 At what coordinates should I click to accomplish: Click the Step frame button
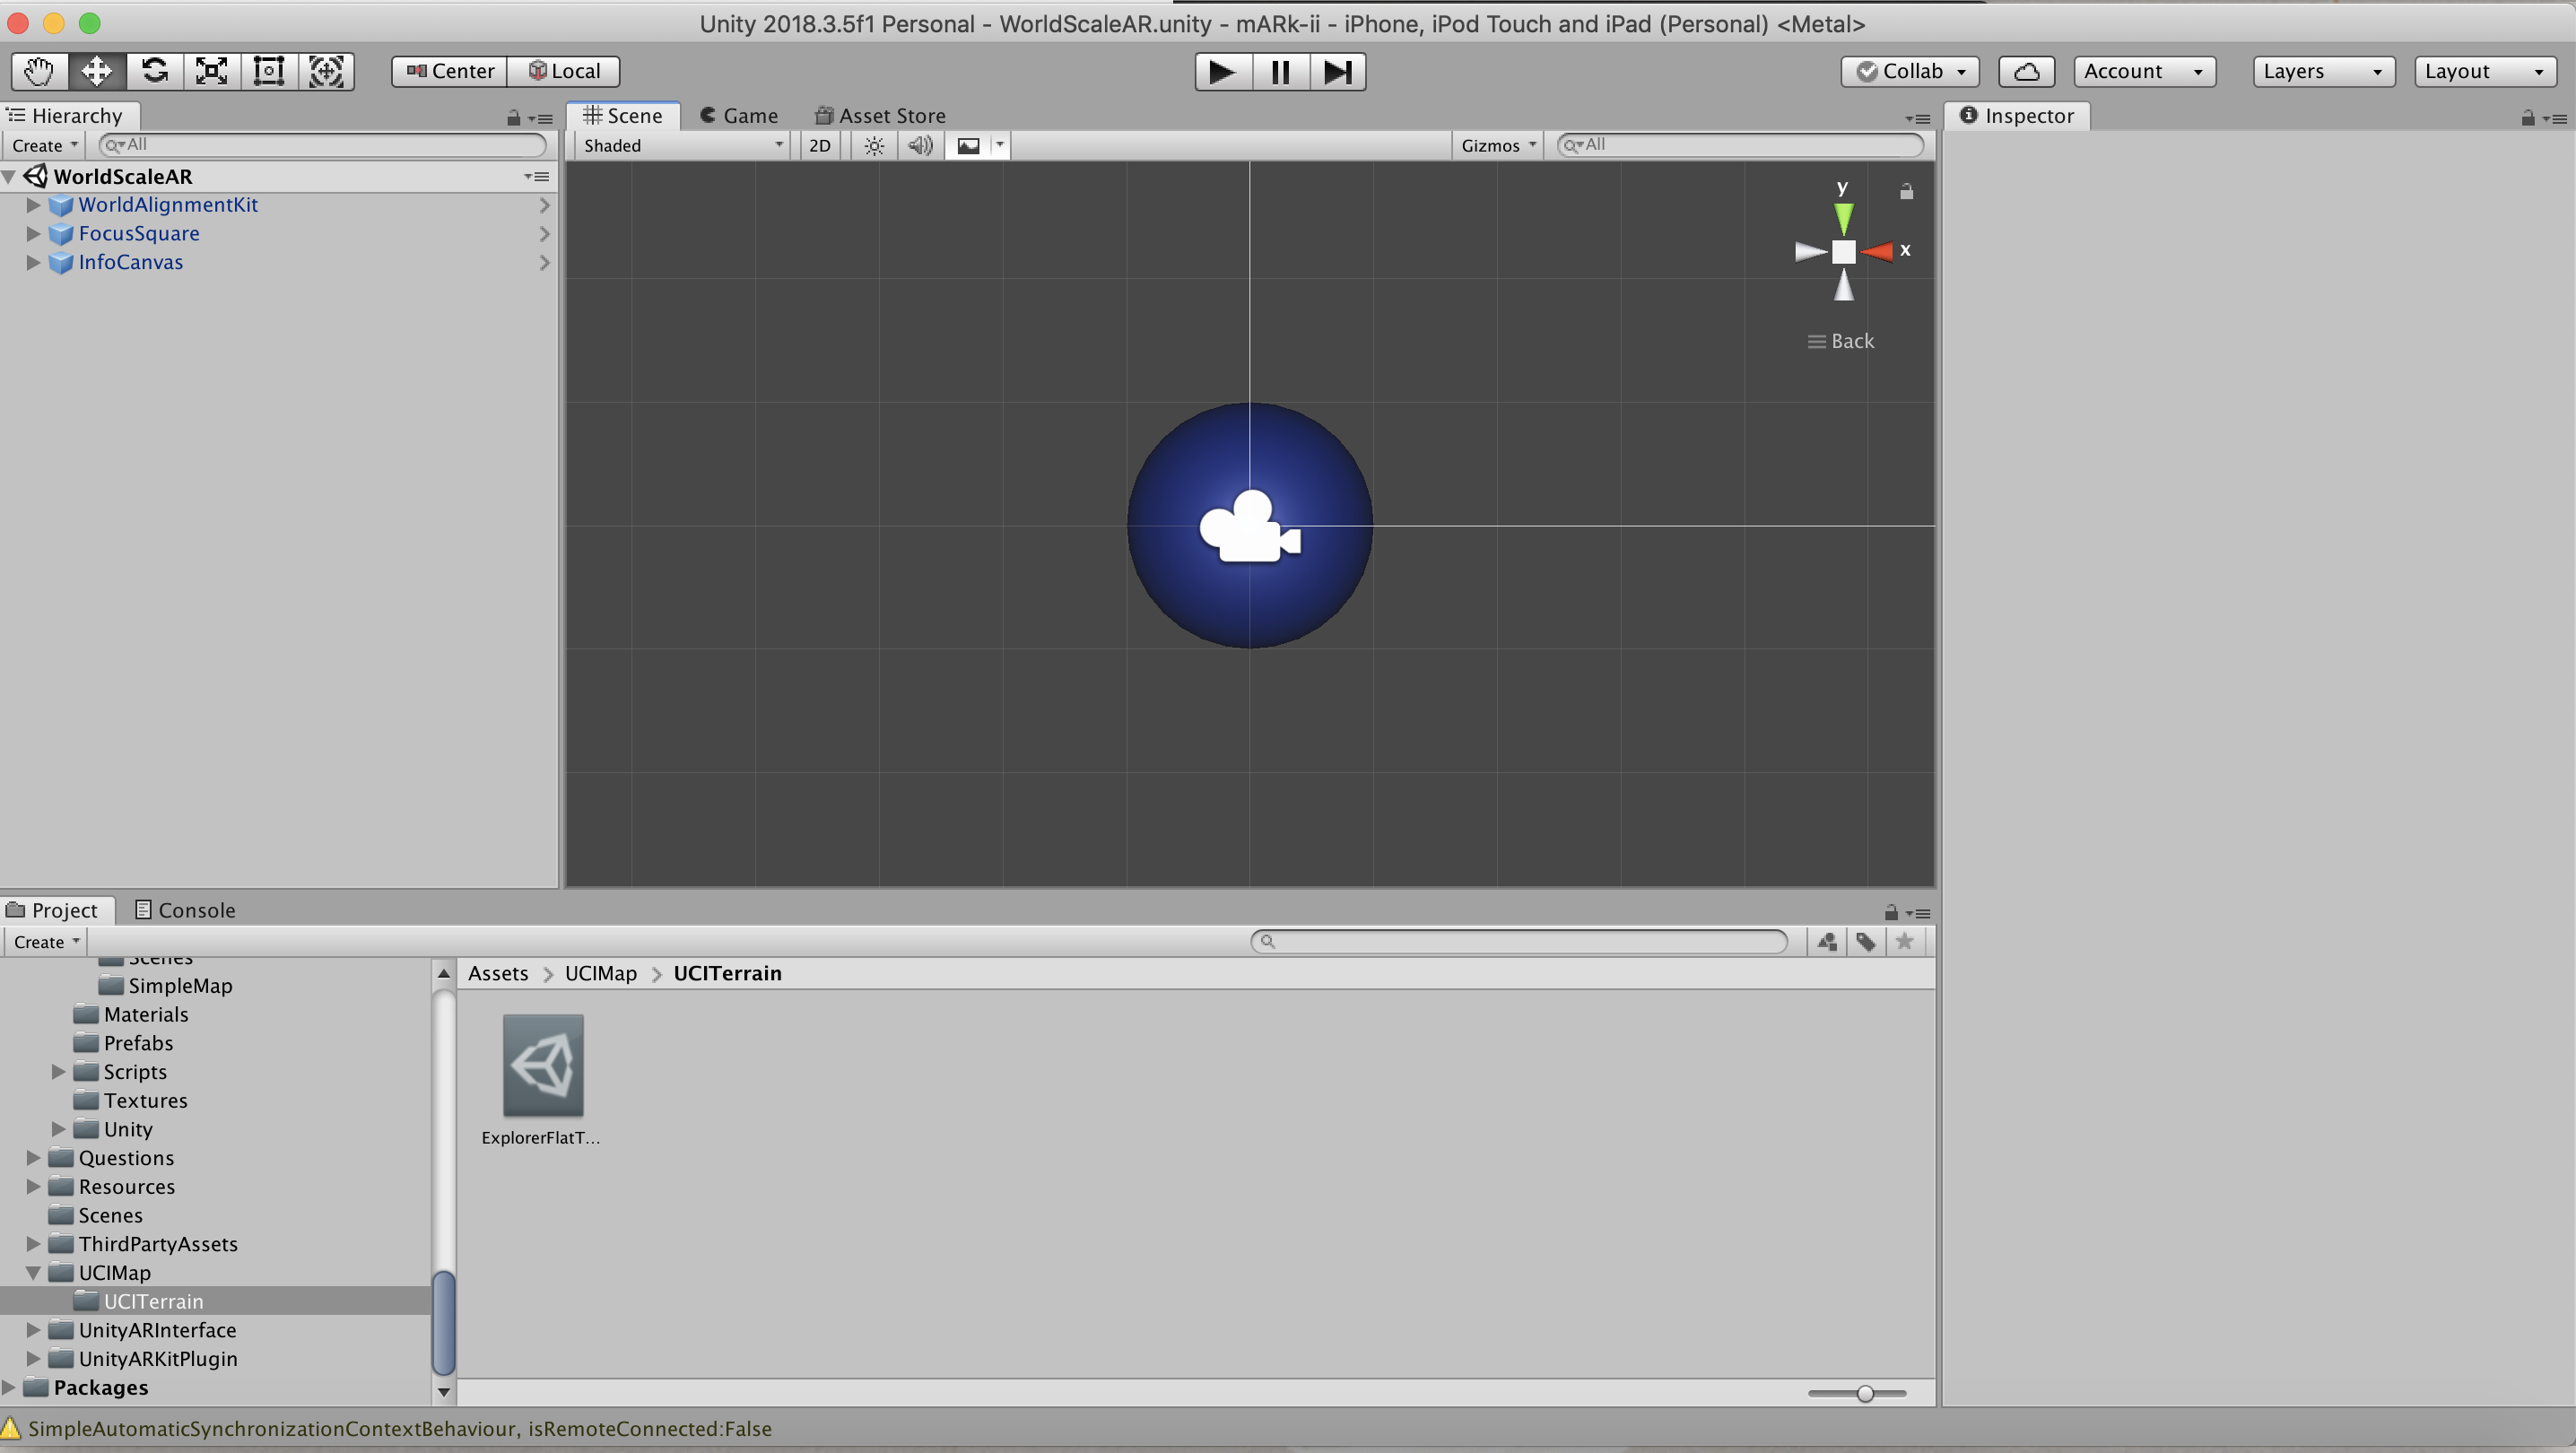[x=1337, y=72]
